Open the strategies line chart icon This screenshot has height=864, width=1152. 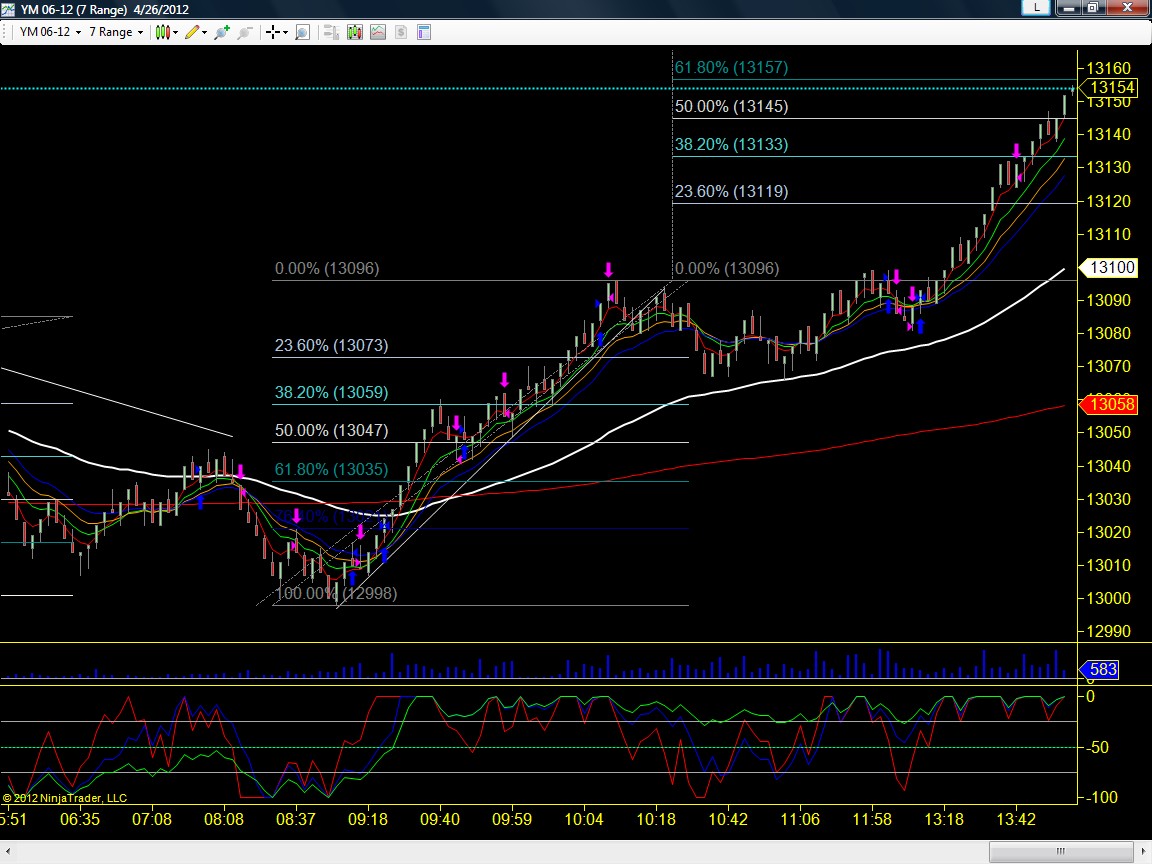(378, 32)
